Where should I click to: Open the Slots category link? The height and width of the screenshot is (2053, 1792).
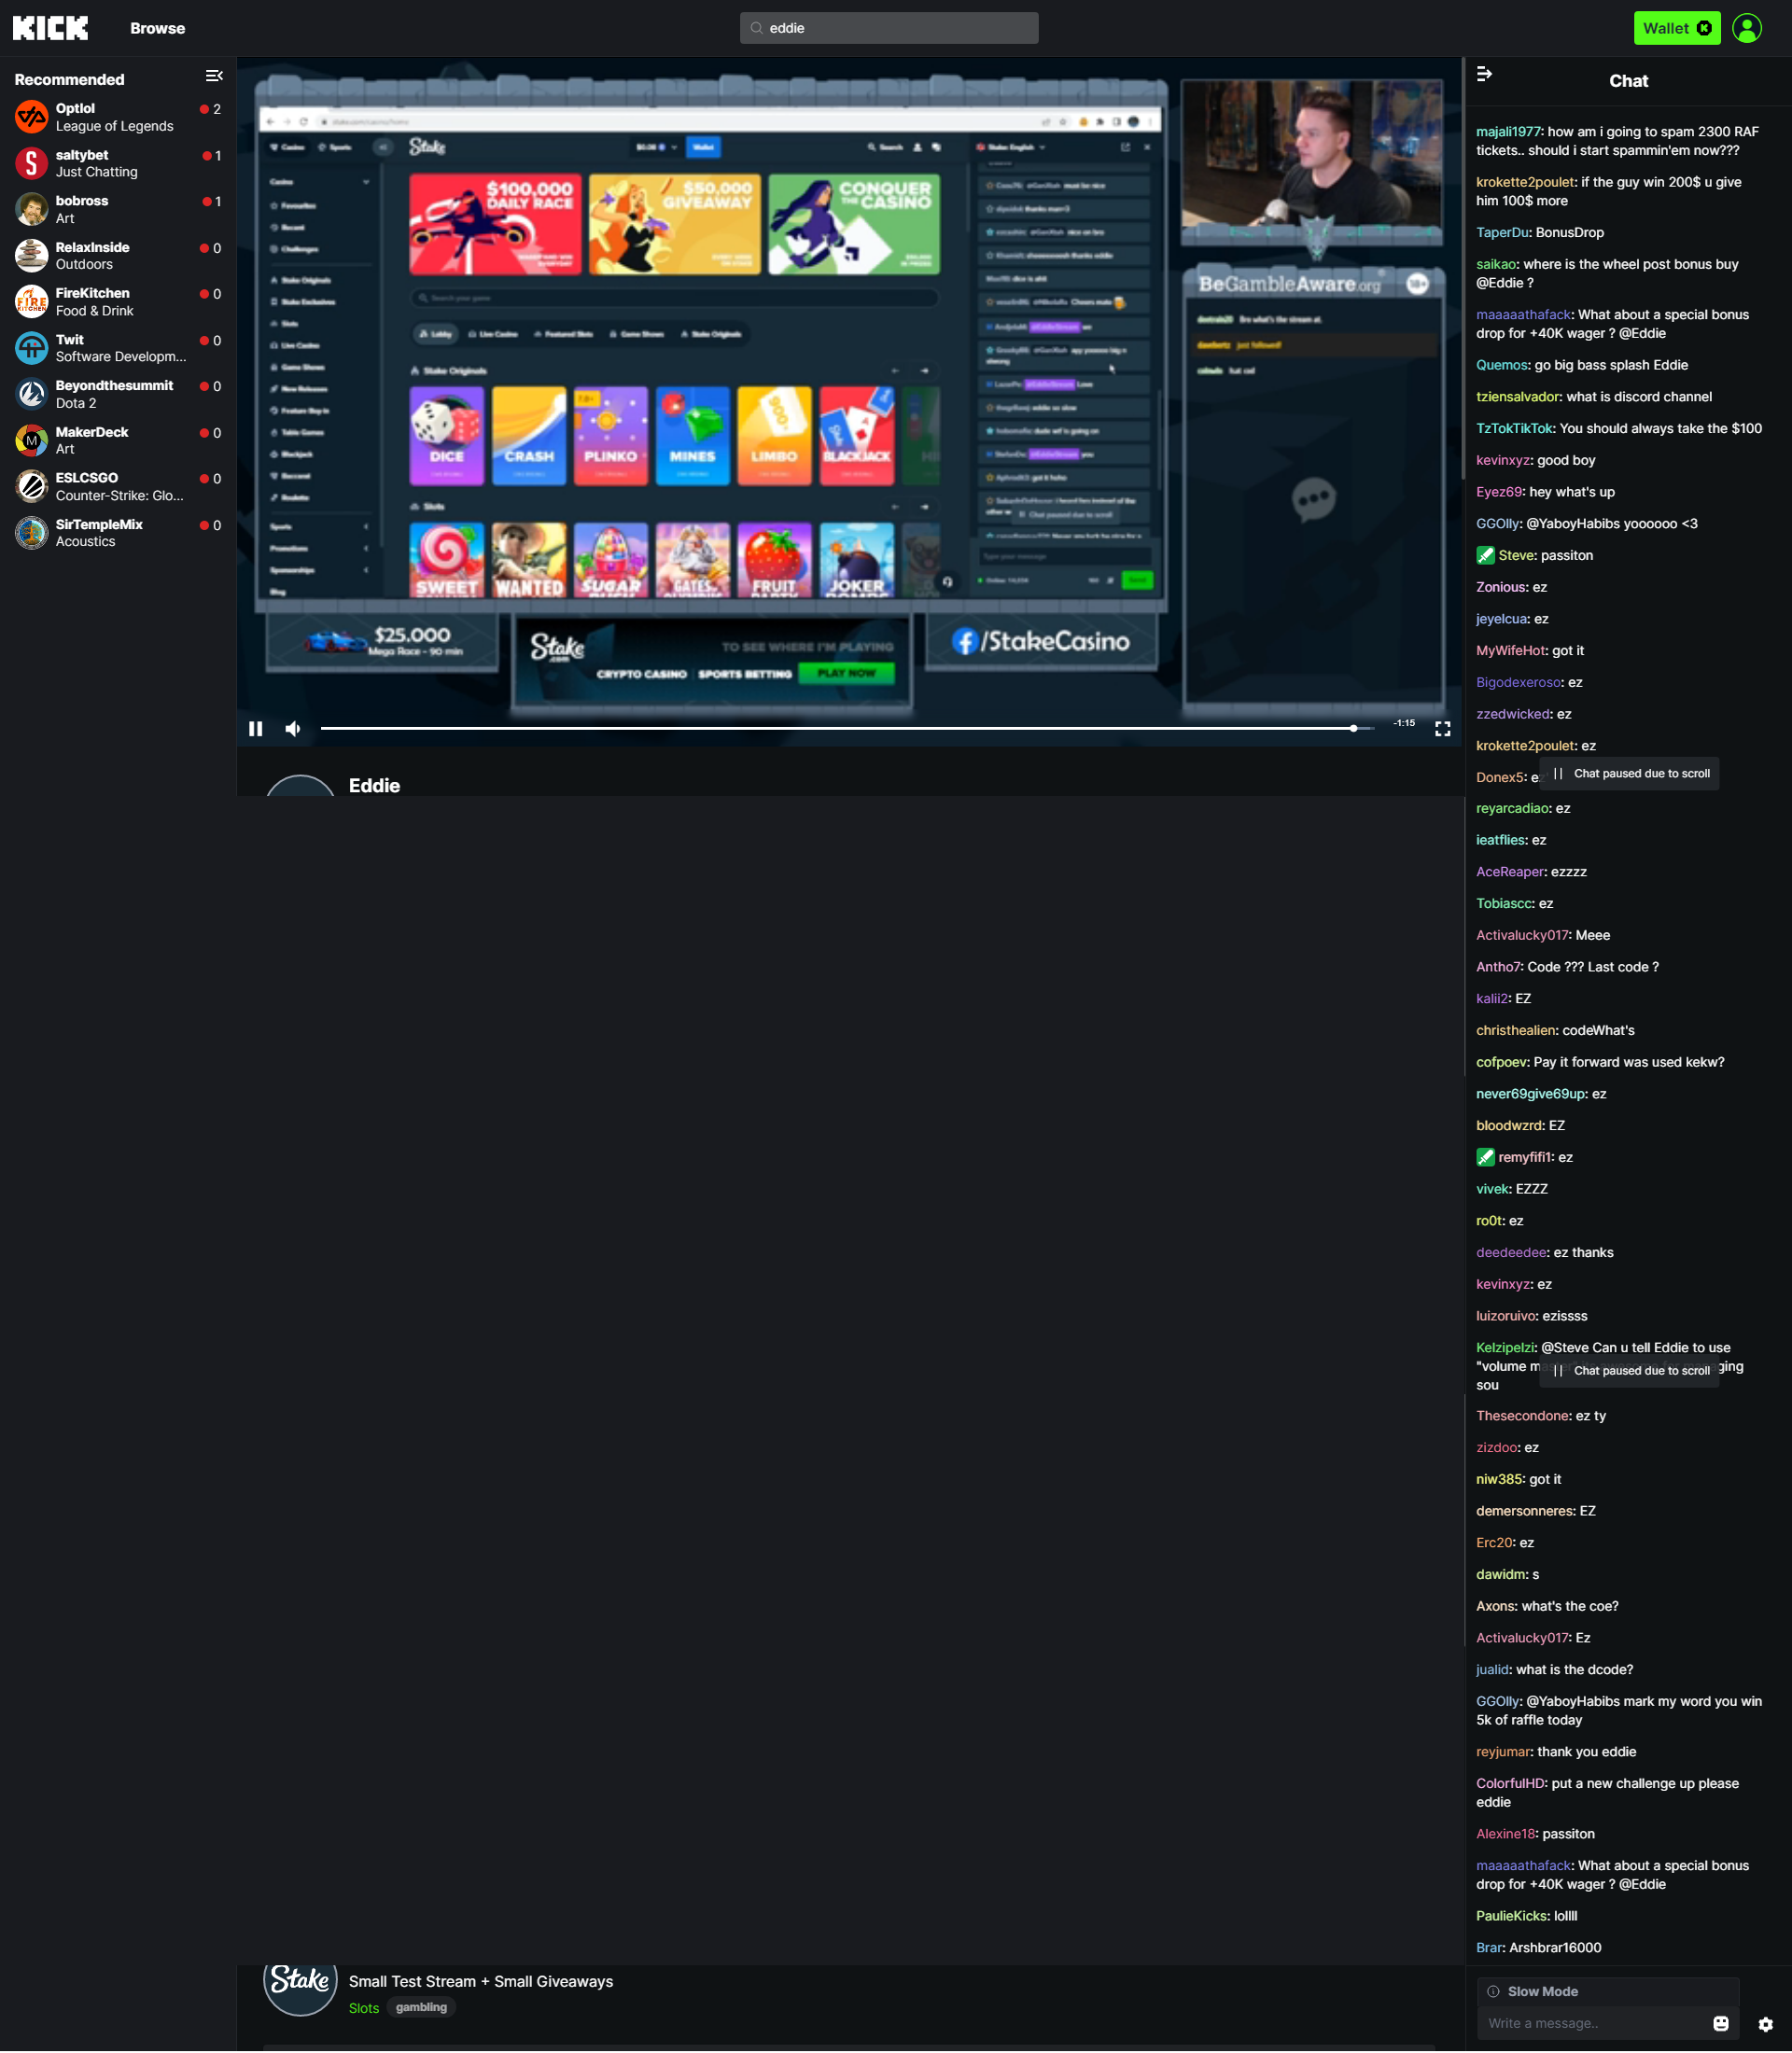pos(364,2008)
